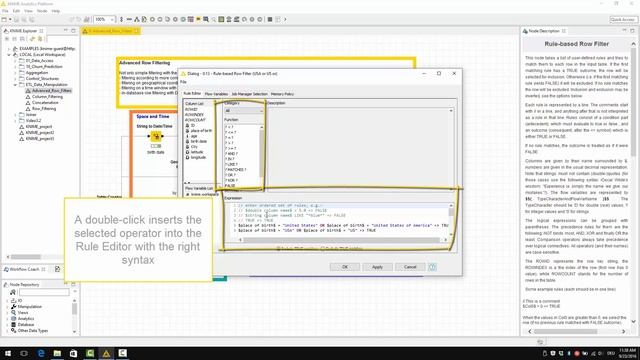Expand the Manipulation node category
Viewport: 640px width, 360px height.
click(x=7, y=307)
